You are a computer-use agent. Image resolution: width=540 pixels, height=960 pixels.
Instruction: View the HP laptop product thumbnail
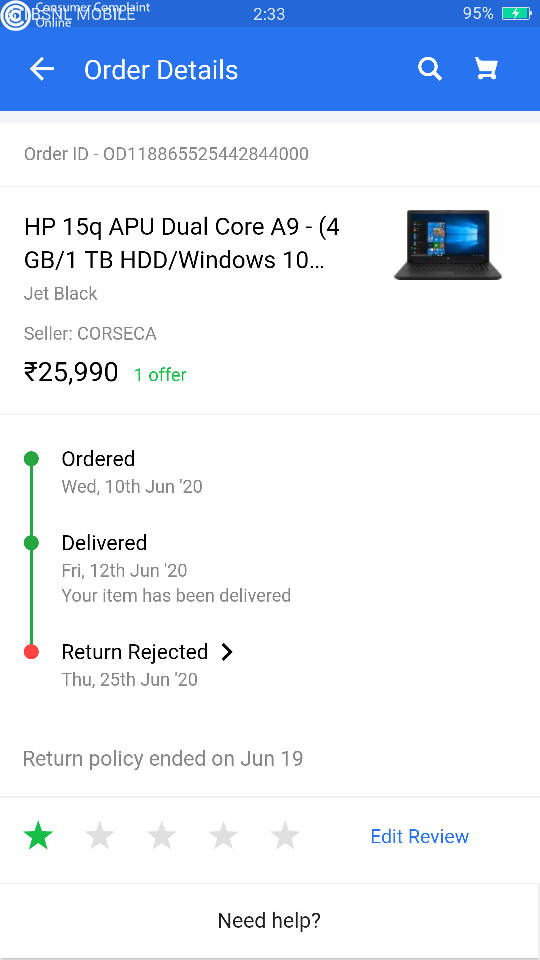click(x=448, y=245)
